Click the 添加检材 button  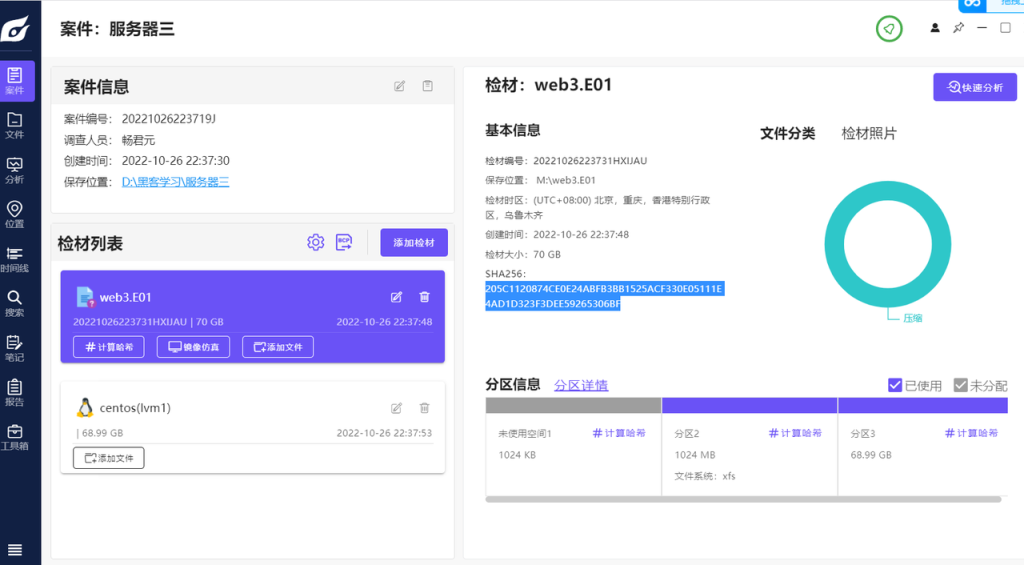pos(414,243)
